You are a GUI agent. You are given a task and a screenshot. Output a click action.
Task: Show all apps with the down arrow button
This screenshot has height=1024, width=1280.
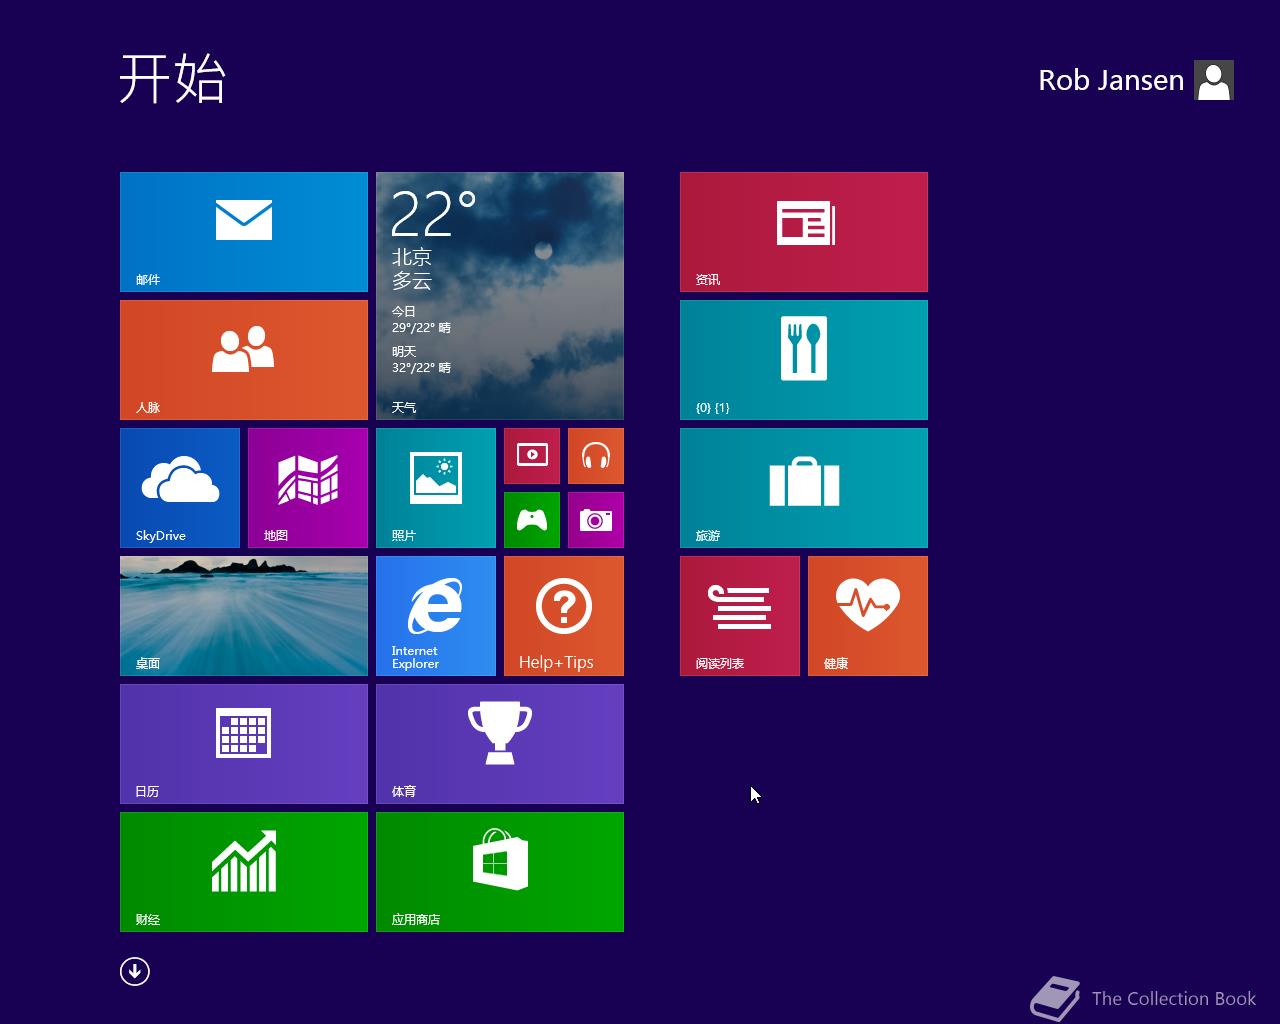tap(135, 971)
